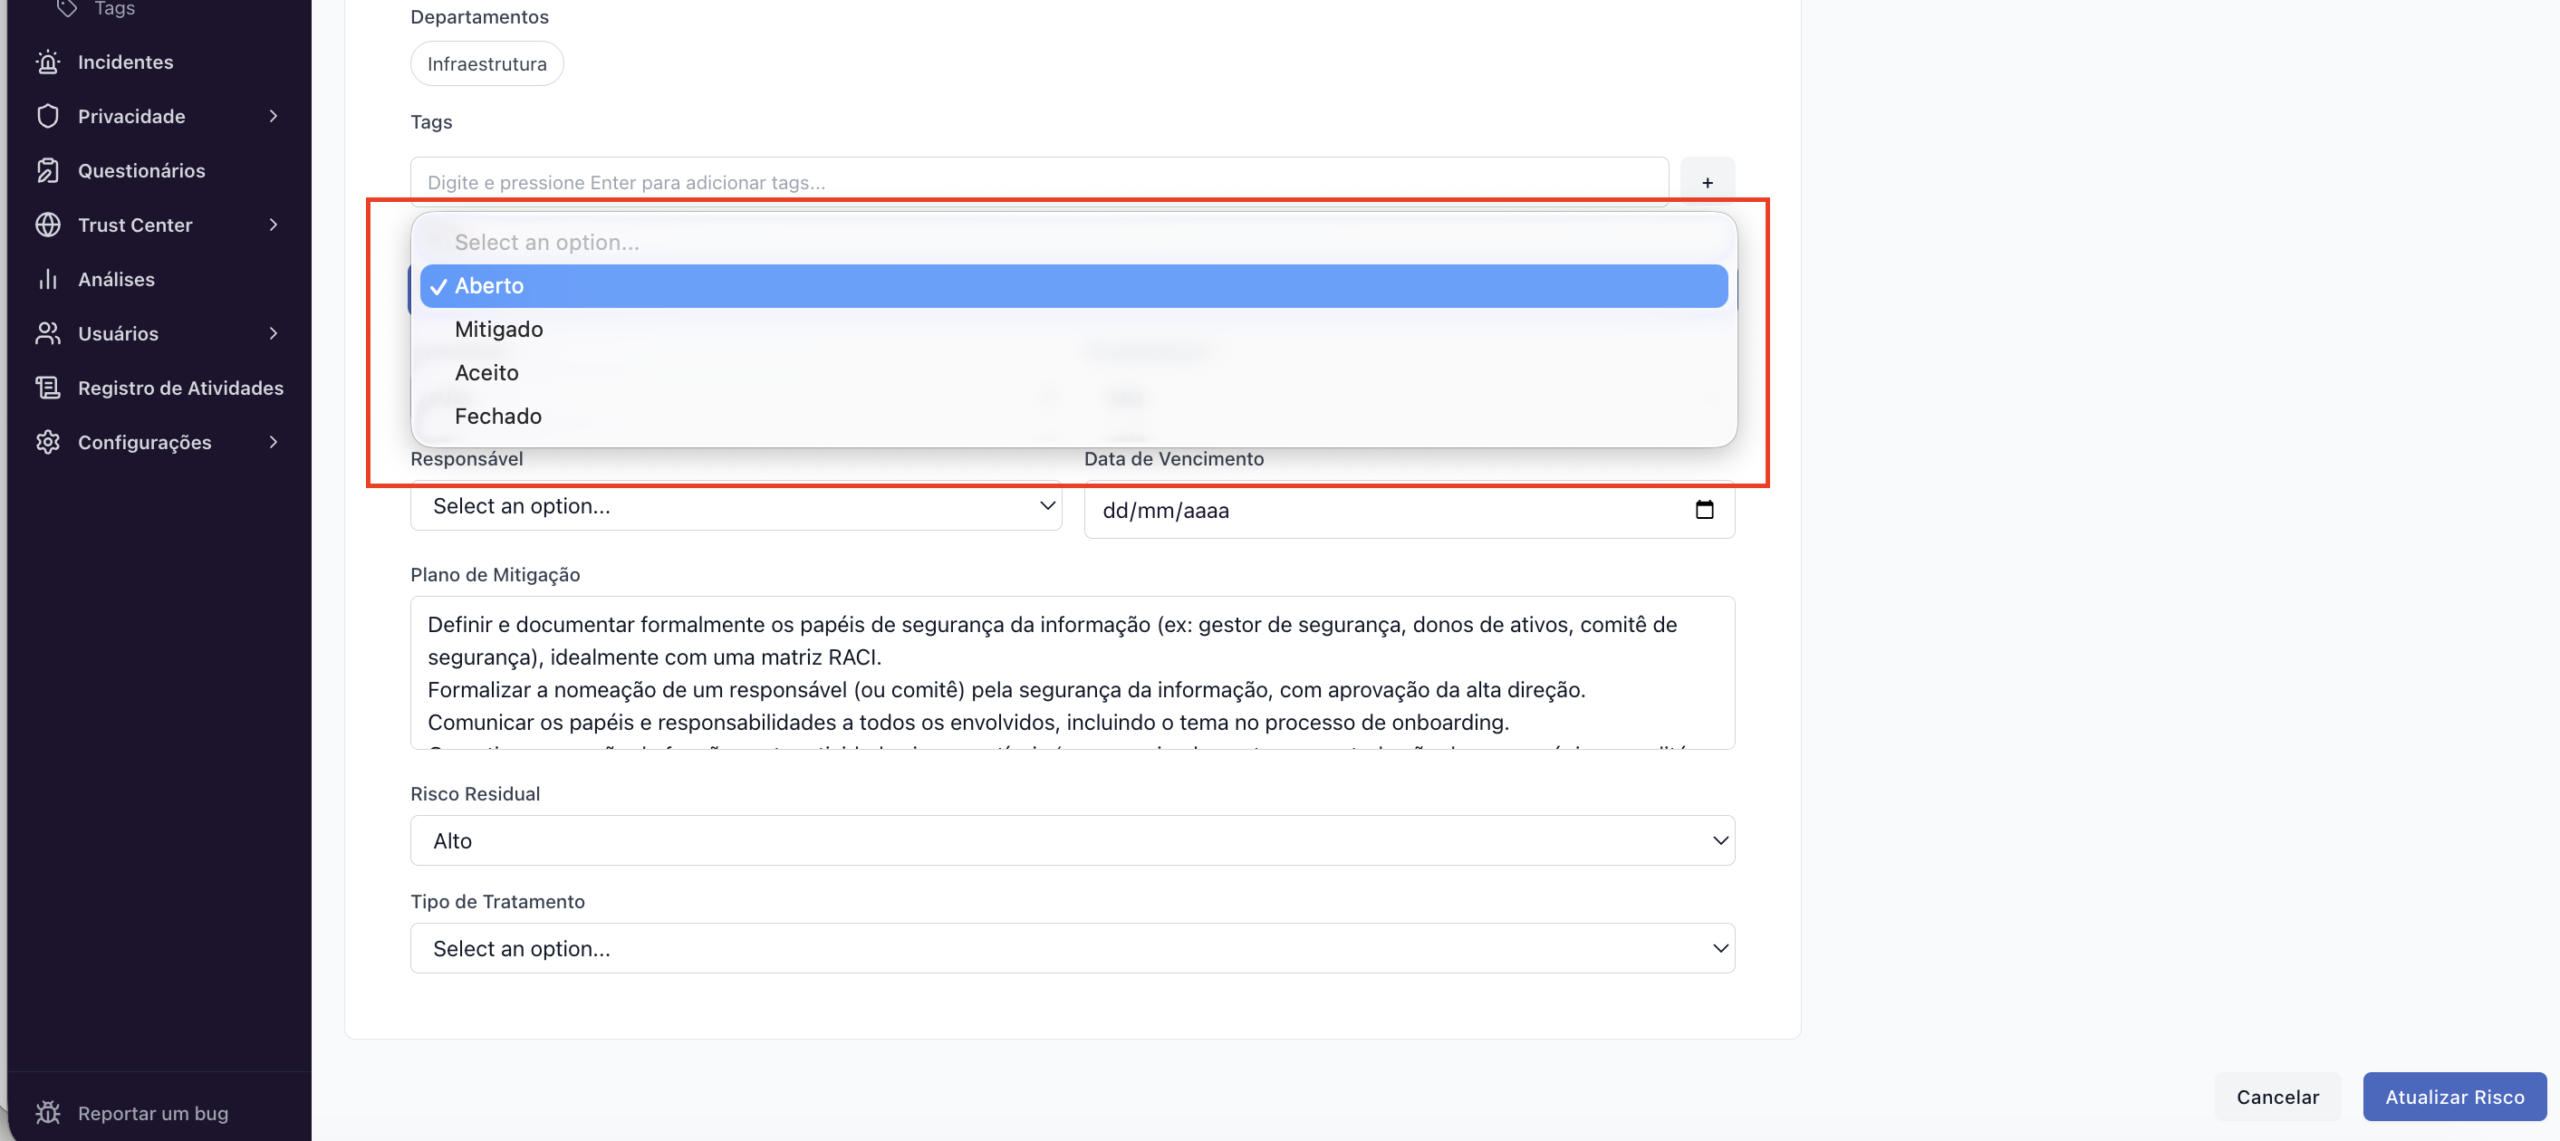Expand the Configurações submenu chevron
This screenshot has width=2560, height=1141.
coord(274,442)
